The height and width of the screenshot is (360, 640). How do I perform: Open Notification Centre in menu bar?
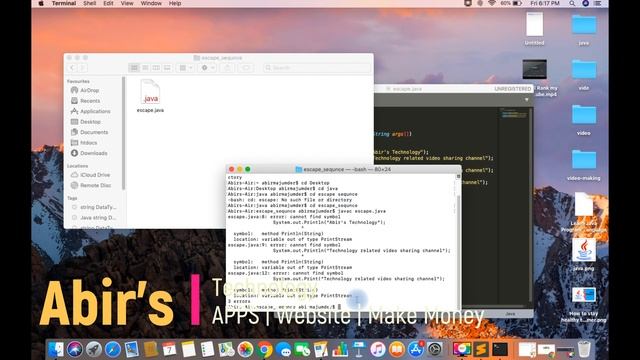pyautogui.click(x=598, y=3)
